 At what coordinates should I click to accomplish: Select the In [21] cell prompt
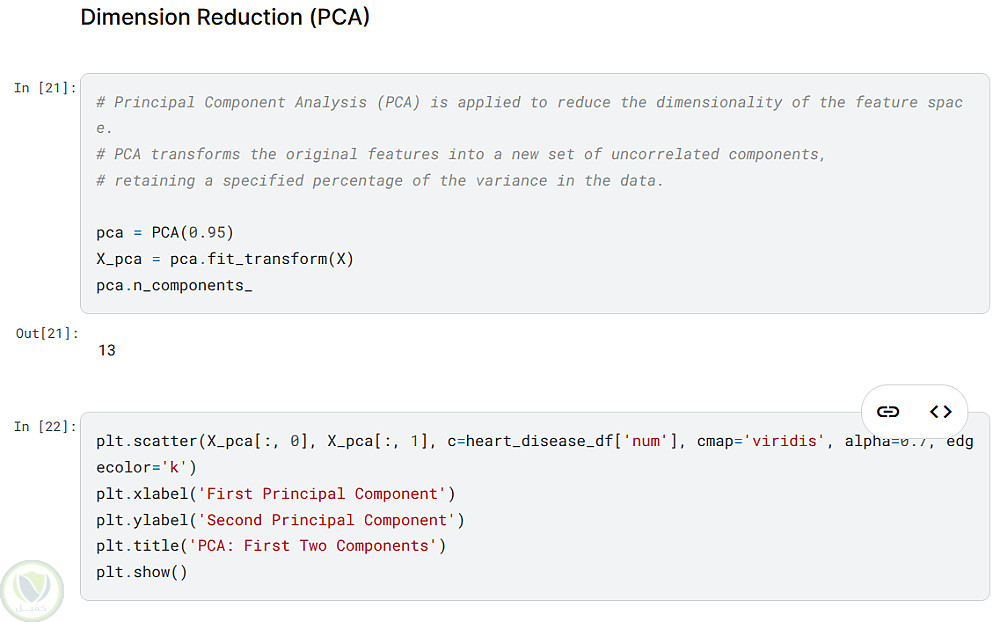(x=45, y=88)
